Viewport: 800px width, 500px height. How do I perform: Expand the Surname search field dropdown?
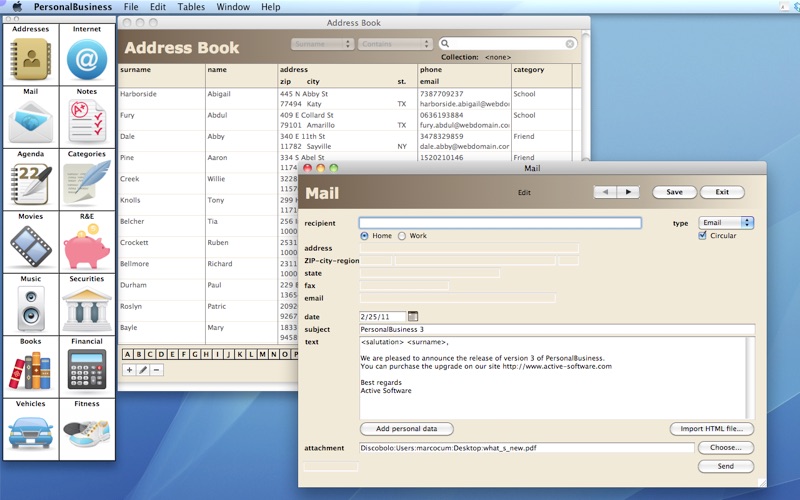[322, 44]
